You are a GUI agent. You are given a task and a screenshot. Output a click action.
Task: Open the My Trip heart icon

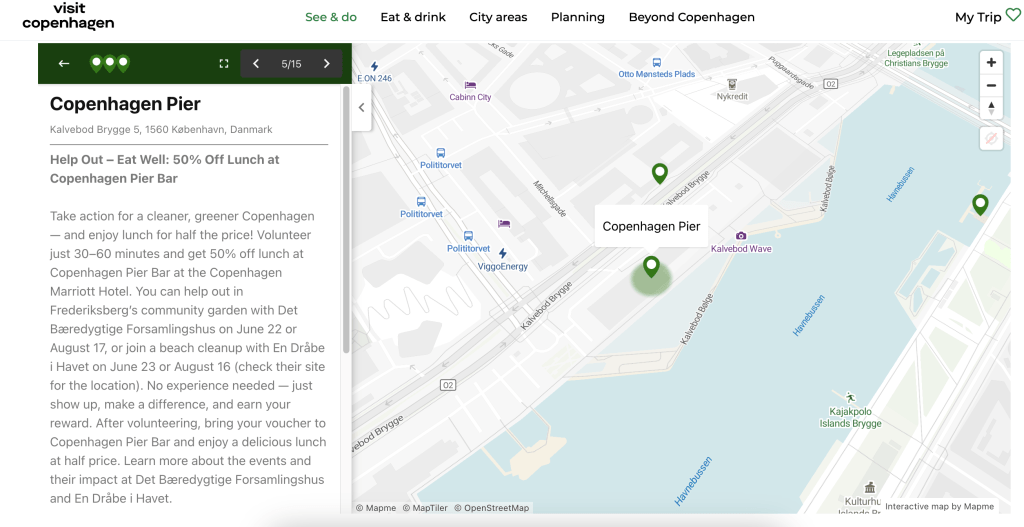coord(1013,16)
